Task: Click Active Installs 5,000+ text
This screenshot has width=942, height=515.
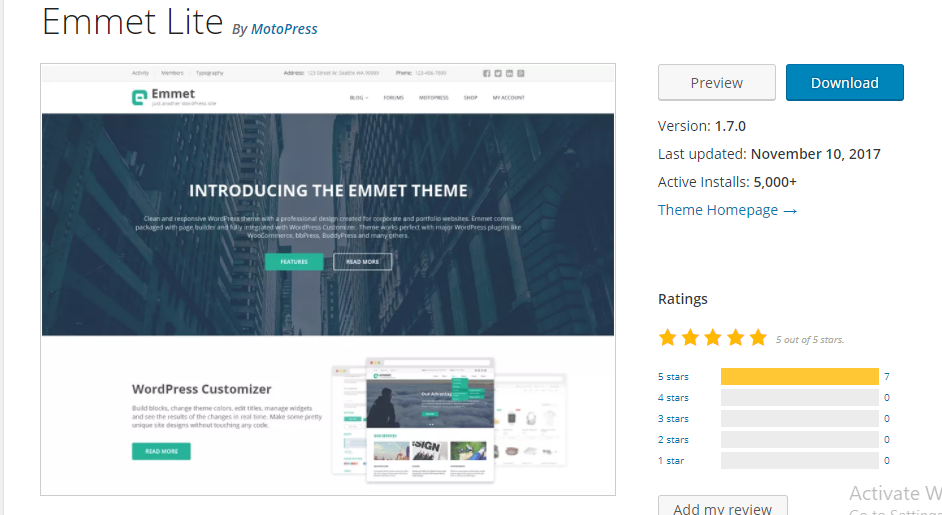Action: (x=727, y=182)
